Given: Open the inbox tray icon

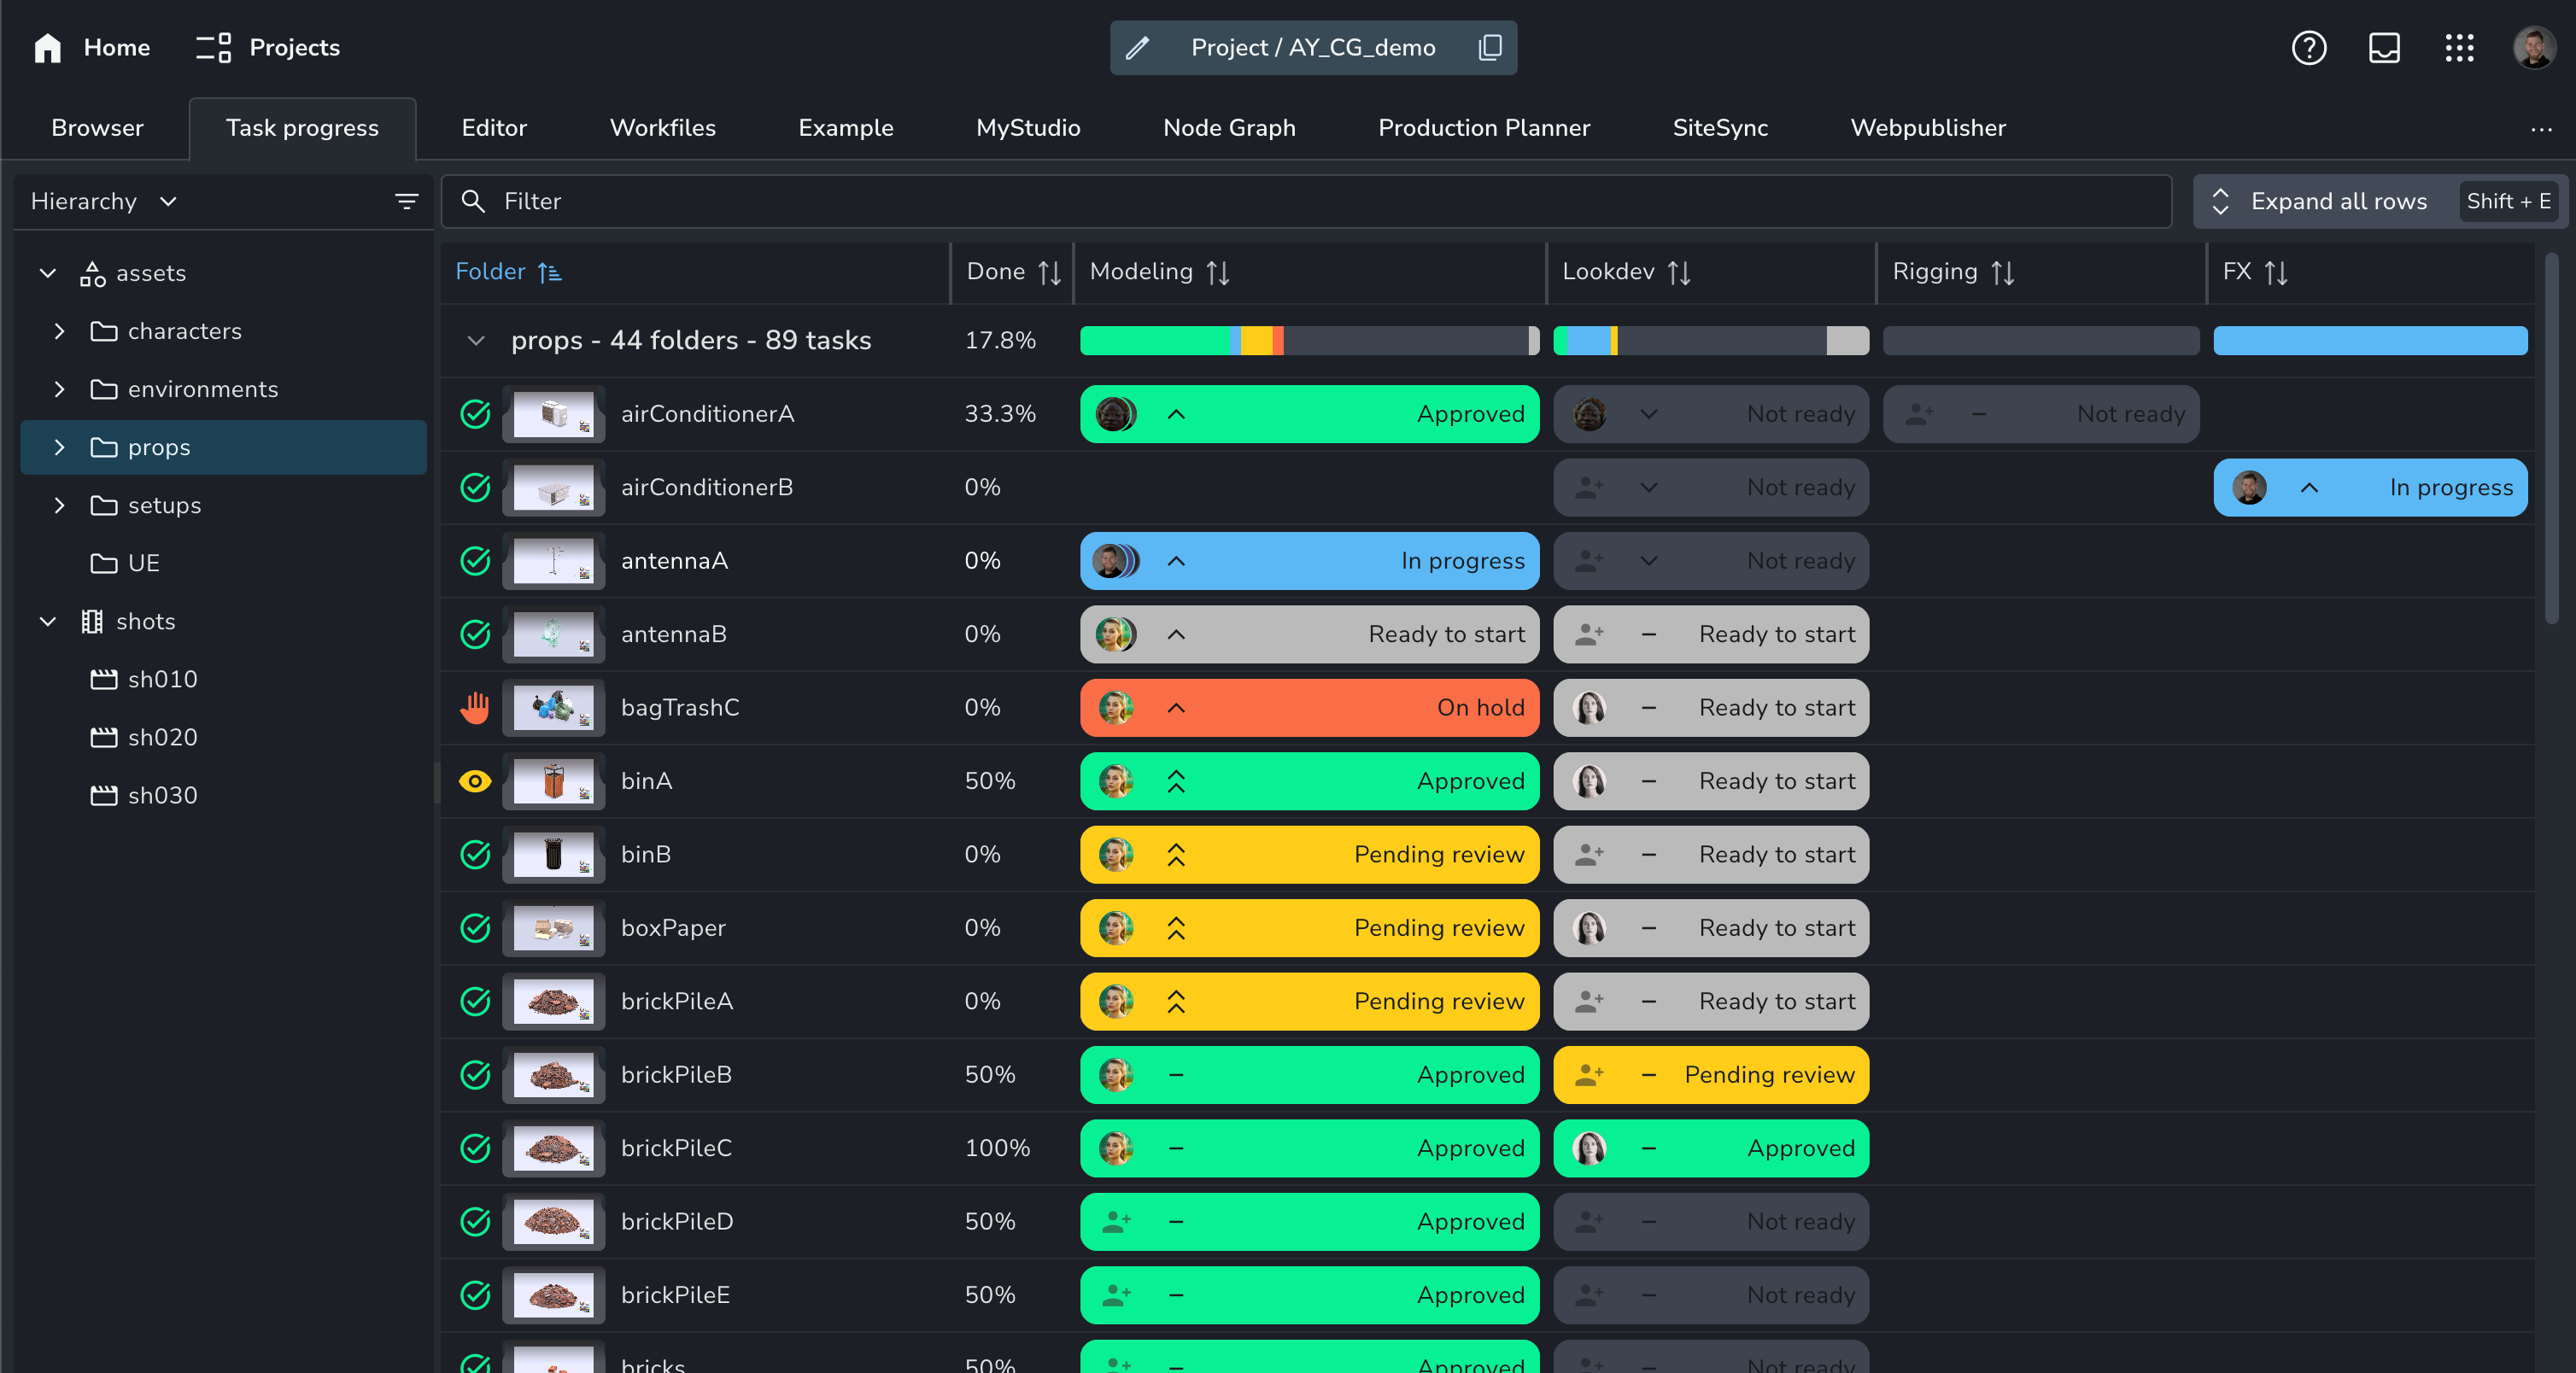Looking at the screenshot, I should click(2384, 47).
